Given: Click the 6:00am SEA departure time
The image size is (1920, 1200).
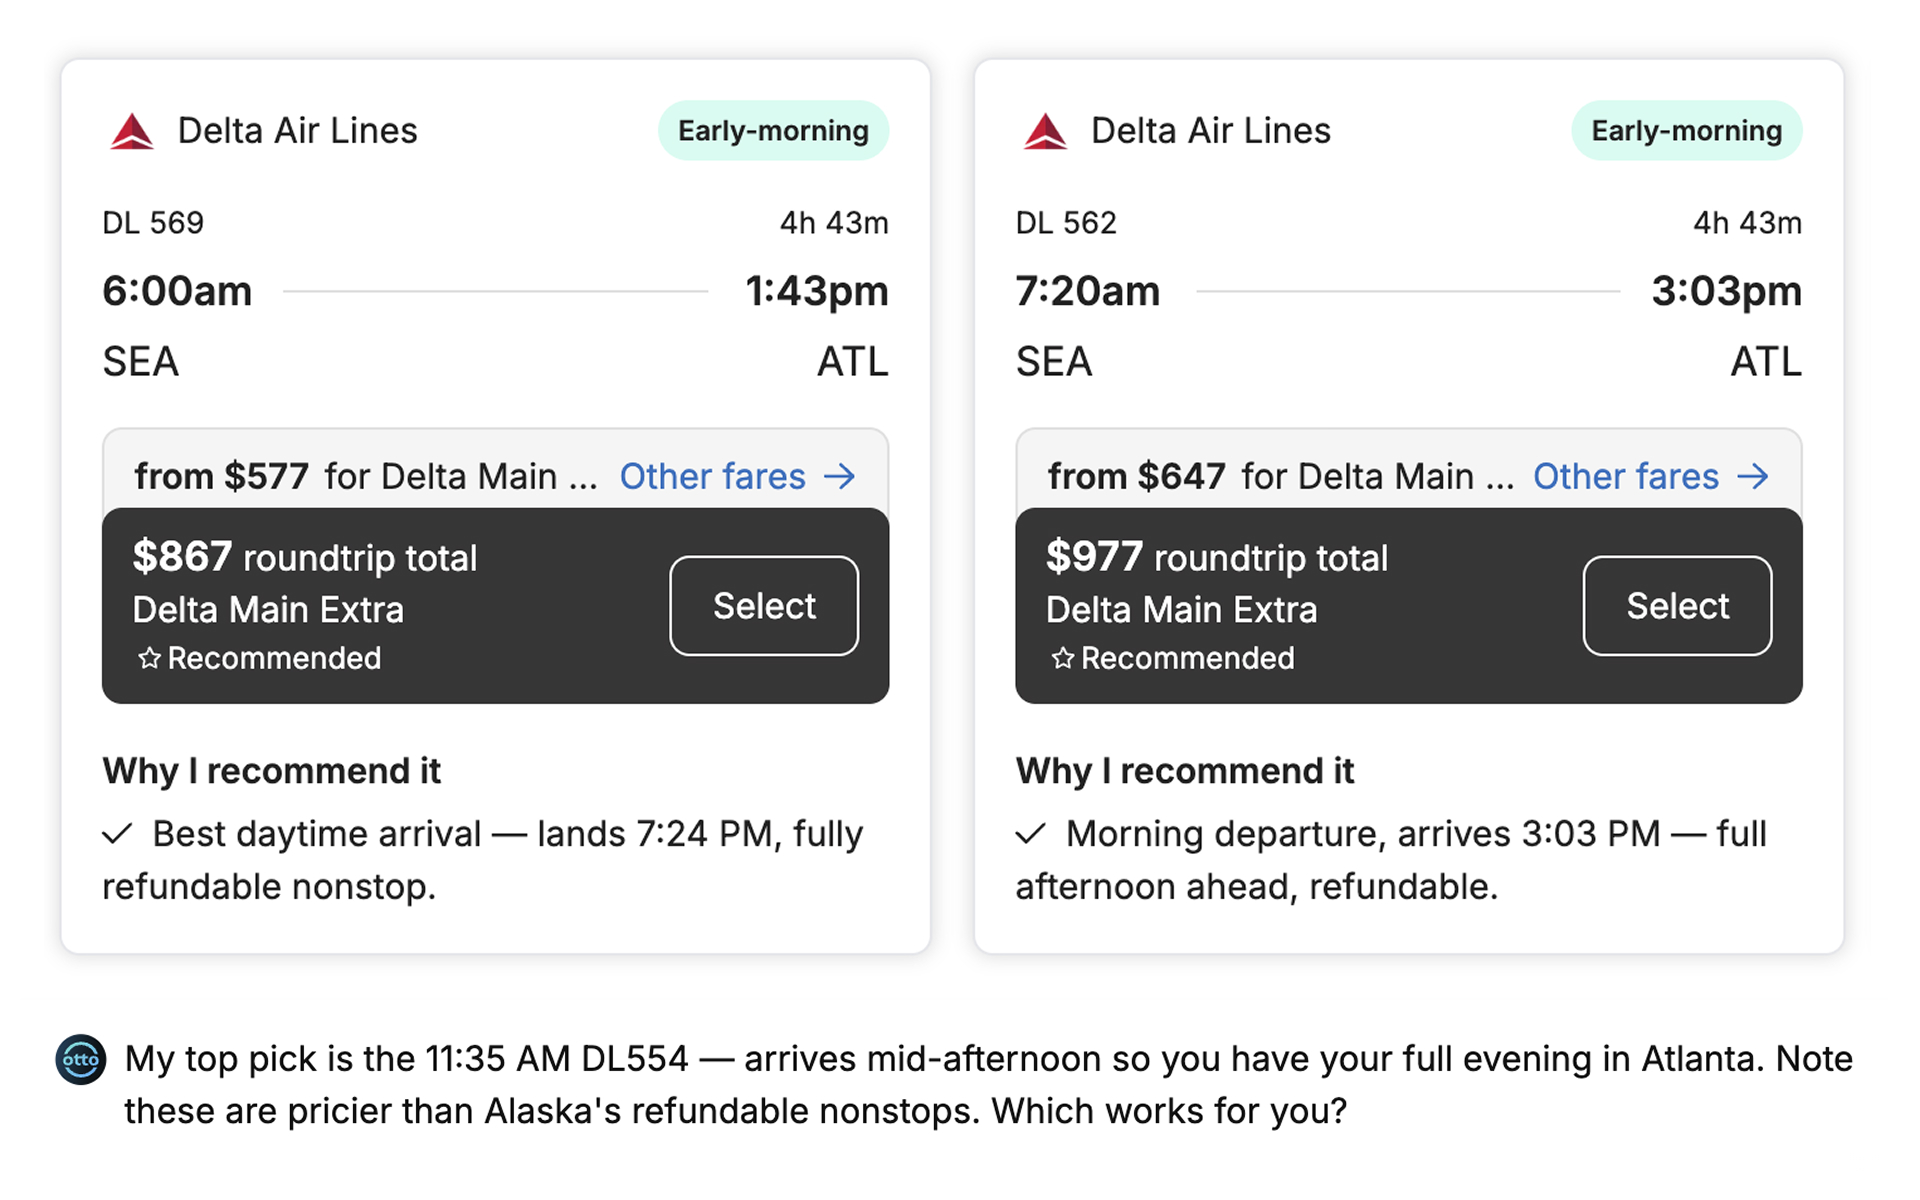Looking at the screenshot, I should pyautogui.click(x=177, y=291).
